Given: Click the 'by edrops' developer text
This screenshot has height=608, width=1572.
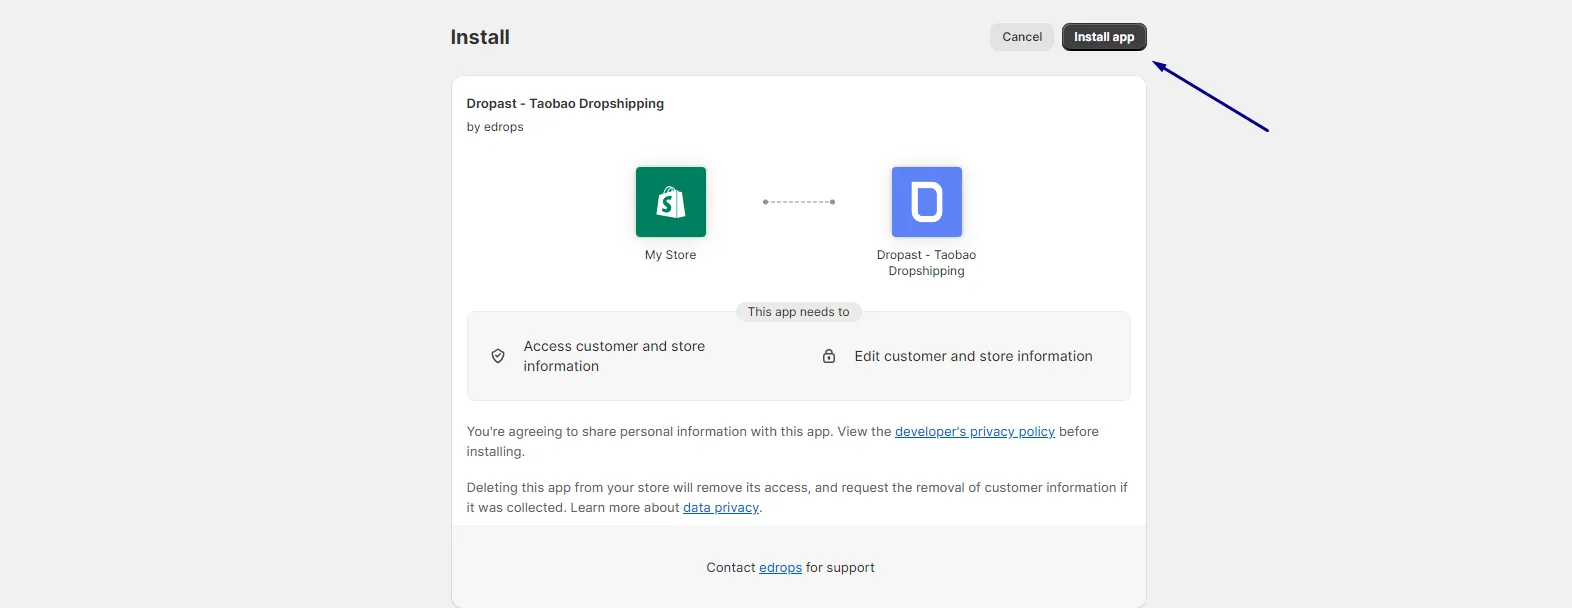Looking at the screenshot, I should [495, 127].
